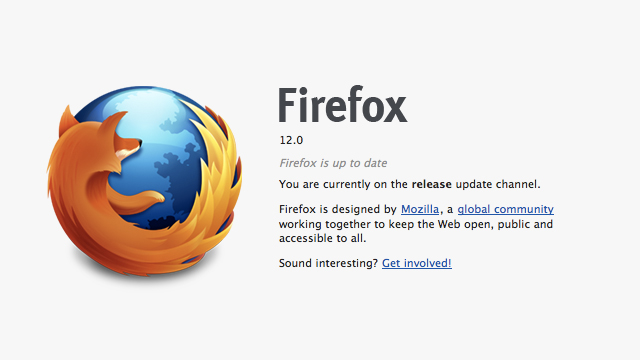Open the global community link

coord(505,209)
